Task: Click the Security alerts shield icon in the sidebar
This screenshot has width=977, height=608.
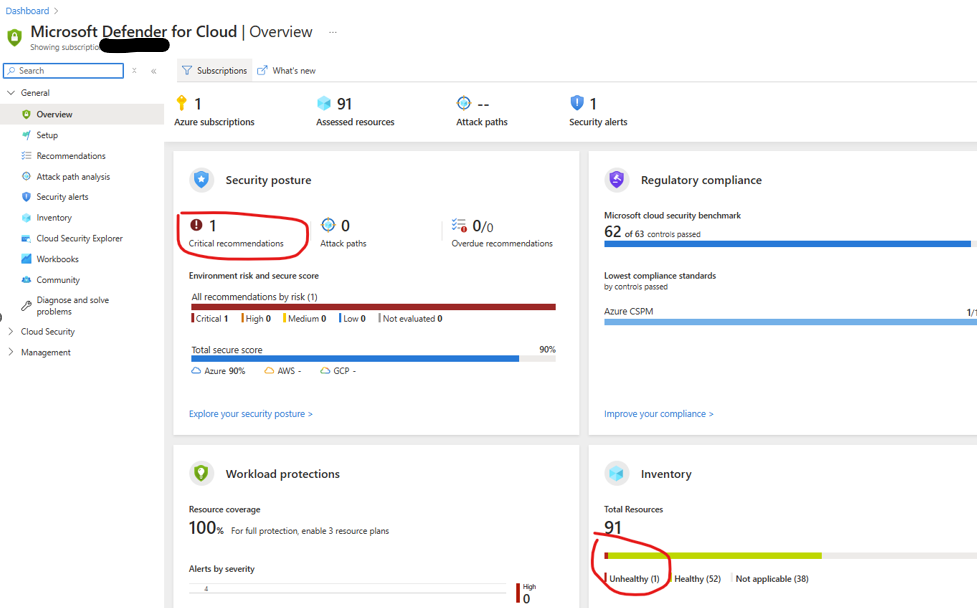Action: tap(26, 196)
